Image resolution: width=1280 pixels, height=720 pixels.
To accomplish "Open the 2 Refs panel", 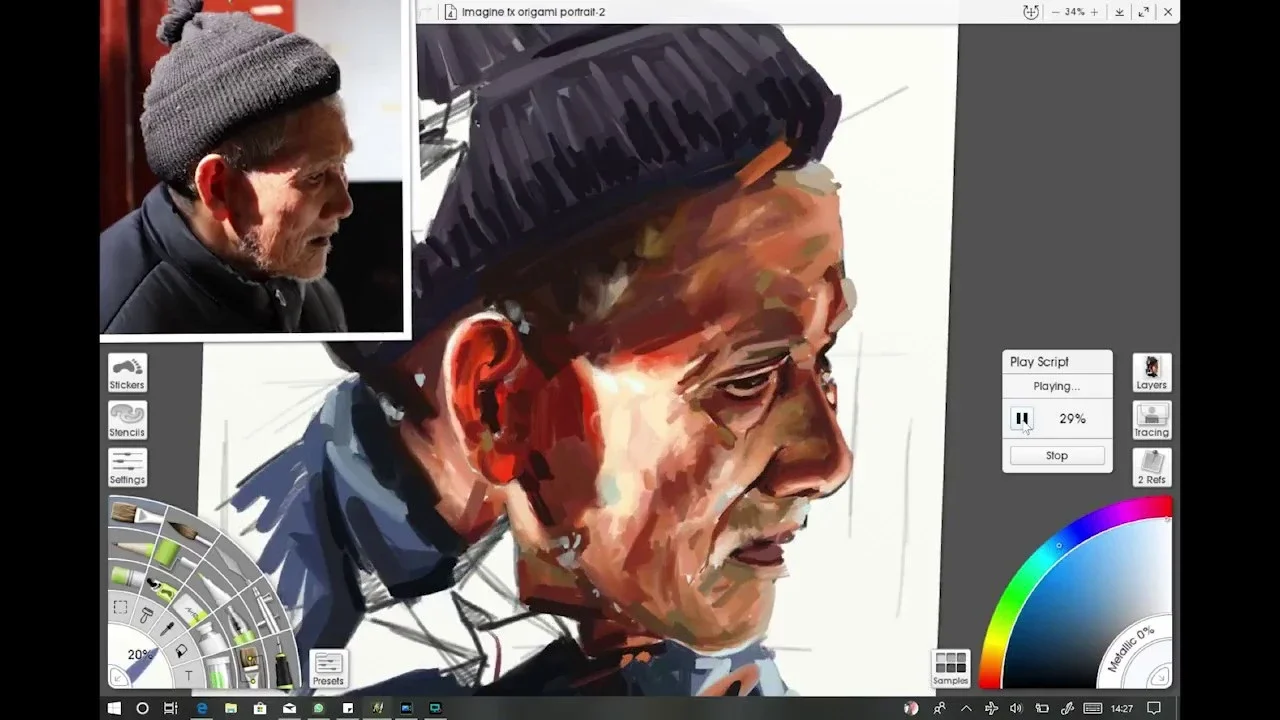I will pyautogui.click(x=1151, y=467).
